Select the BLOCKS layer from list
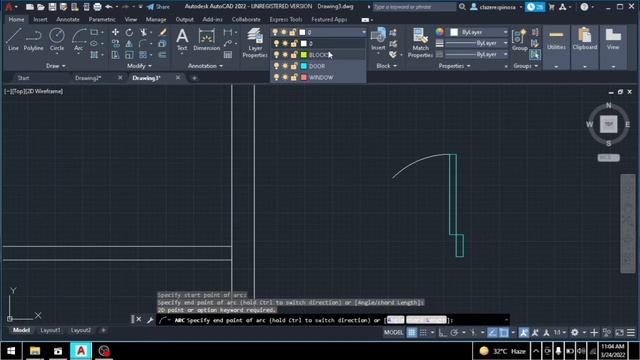Viewport: 640px width, 360px height. pos(318,55)
